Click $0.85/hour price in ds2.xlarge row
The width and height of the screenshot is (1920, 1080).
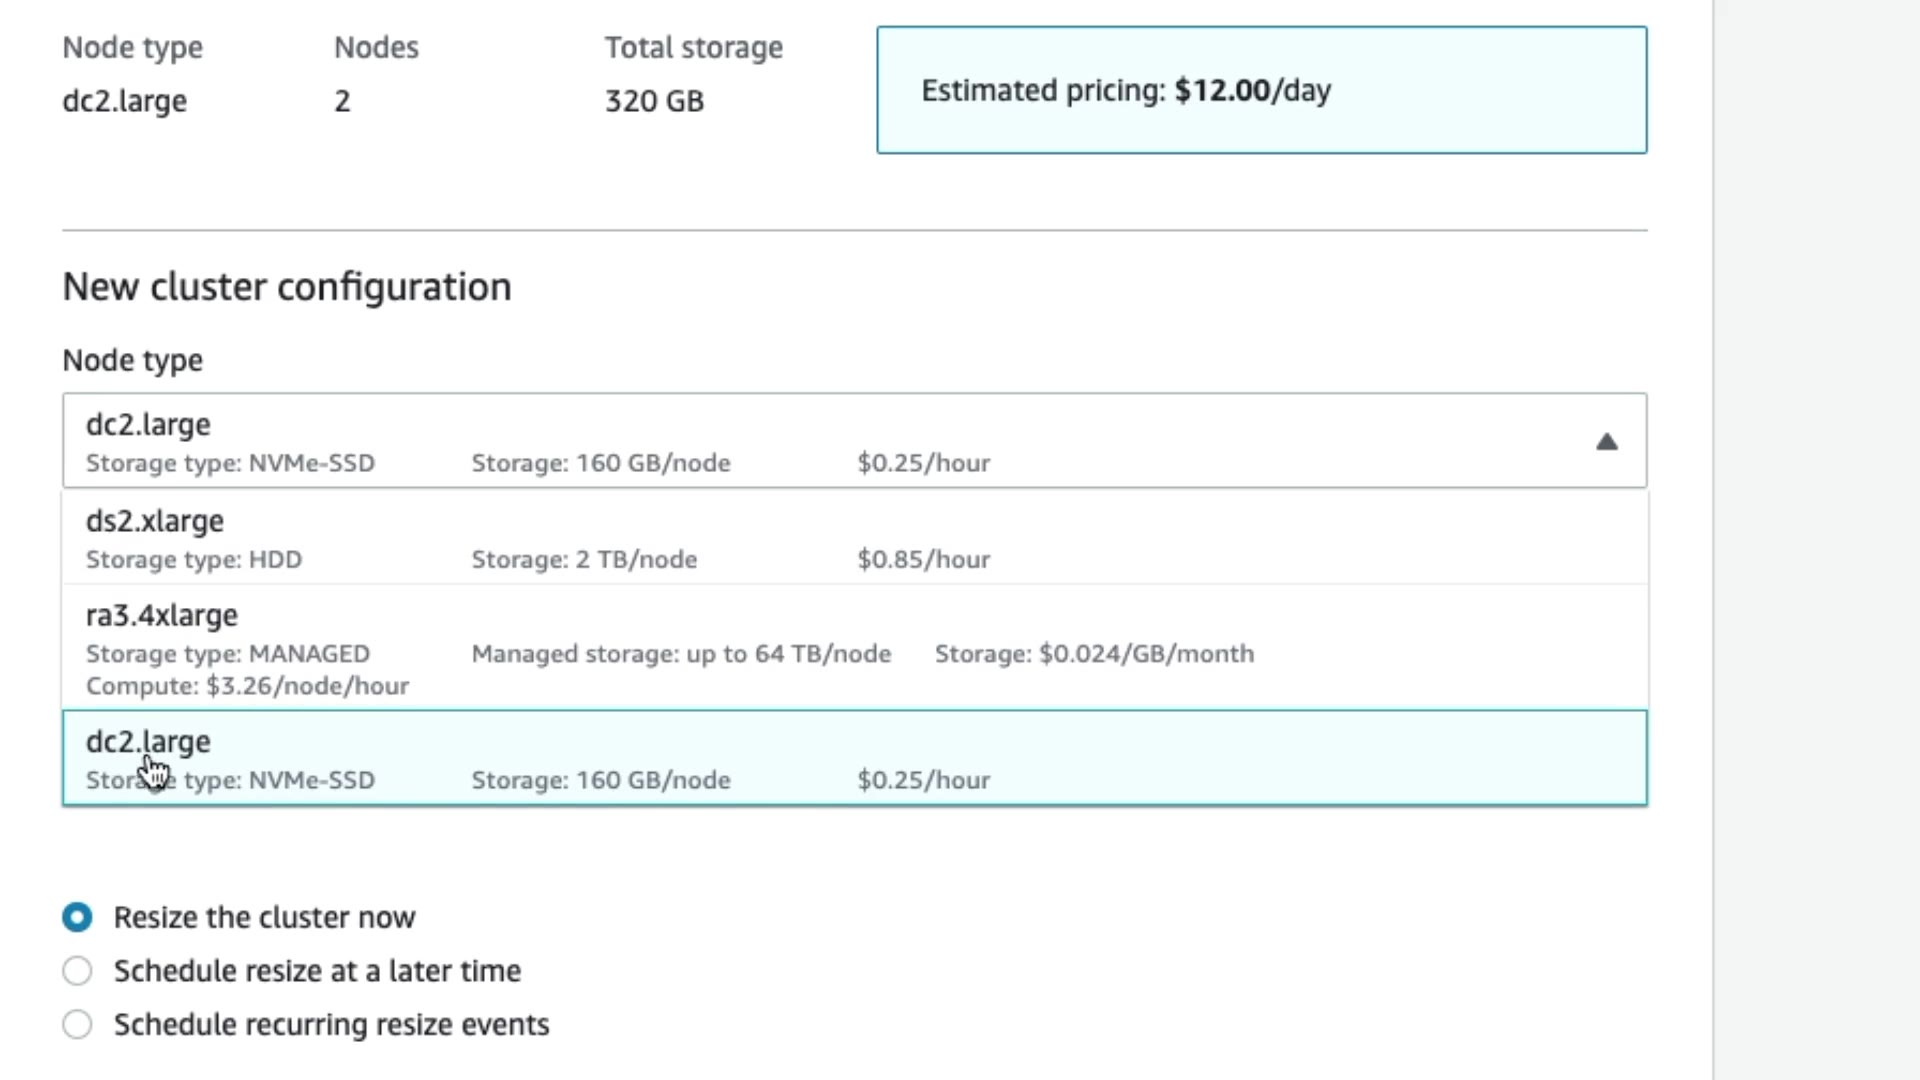point(923,559)
